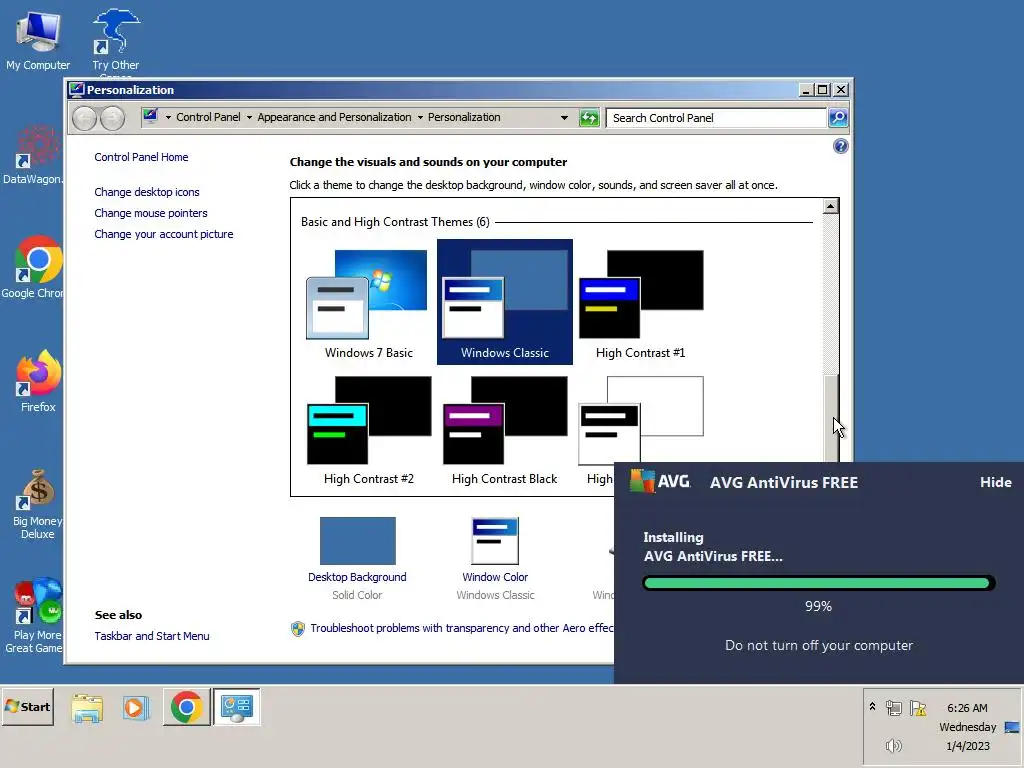The width and height of the screenshot is (1024, 768).
Task: Open the DataWagon desktop shortcut
Action: (33, 155)
